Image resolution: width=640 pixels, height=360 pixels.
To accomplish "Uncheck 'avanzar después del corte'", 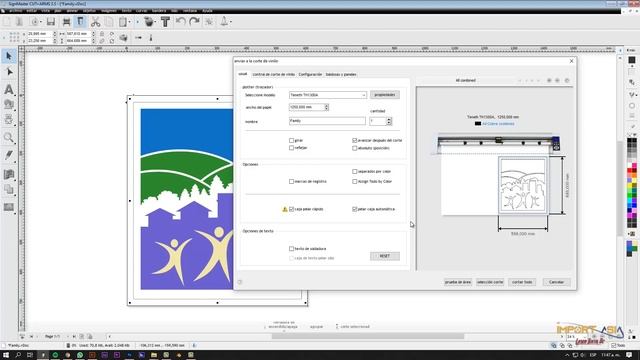I will 355,140.
